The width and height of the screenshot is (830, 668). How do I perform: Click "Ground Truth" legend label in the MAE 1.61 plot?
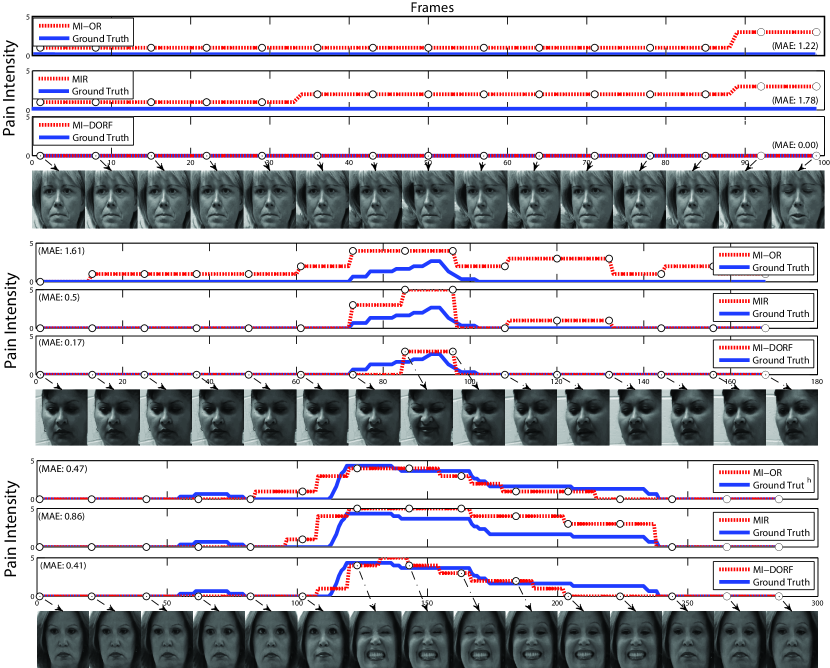pos(781,268)
